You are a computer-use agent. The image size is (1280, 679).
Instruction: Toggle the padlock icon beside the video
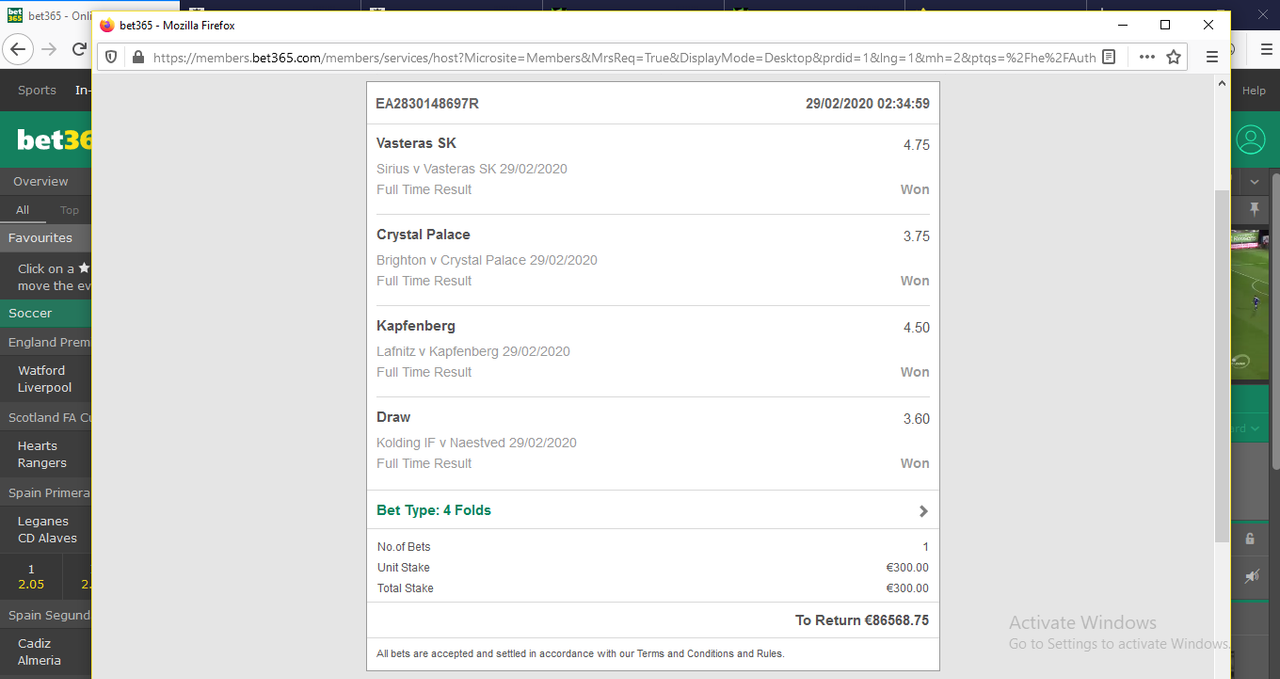1250,538
